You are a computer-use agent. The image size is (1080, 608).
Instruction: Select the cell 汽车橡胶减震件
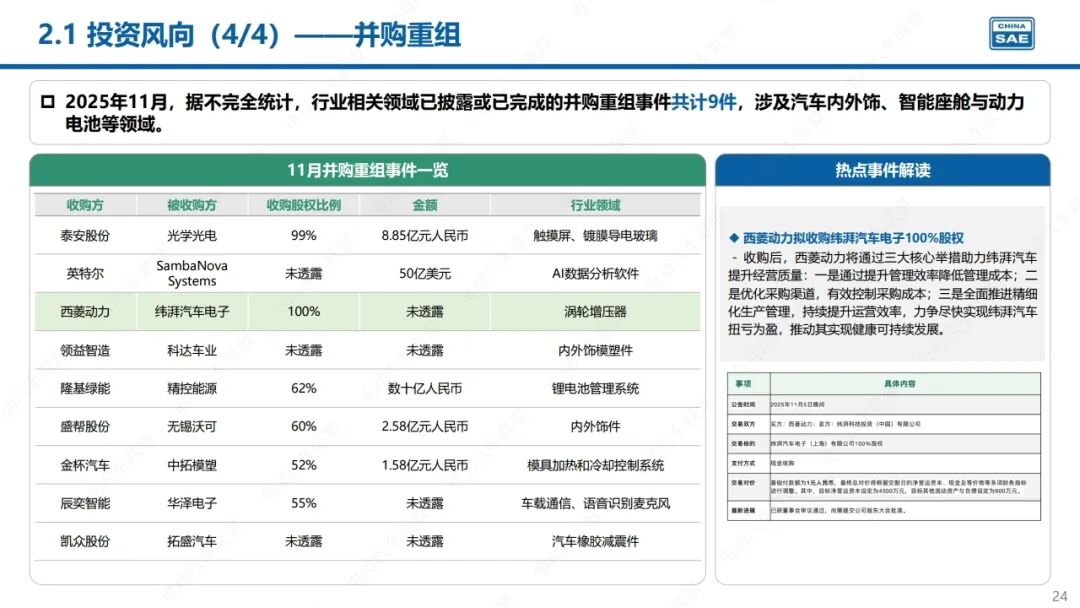595,542
